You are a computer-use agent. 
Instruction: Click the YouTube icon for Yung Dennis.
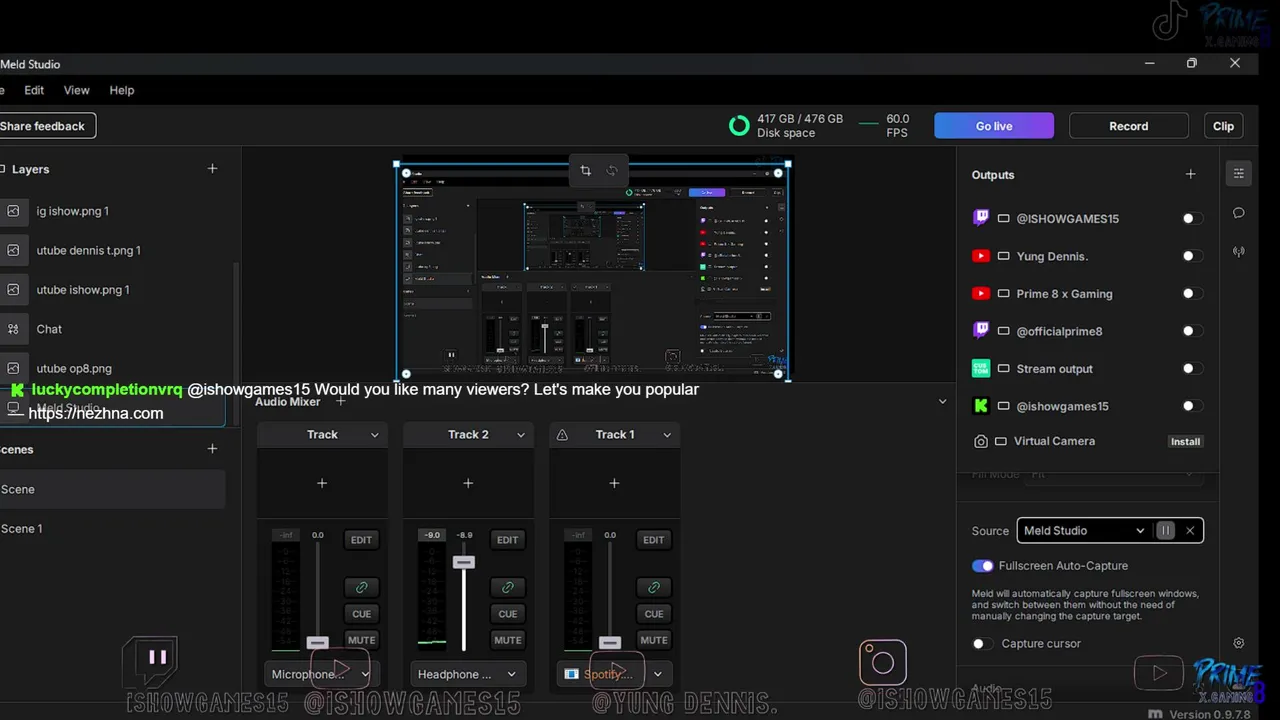[x=981, y=256]
